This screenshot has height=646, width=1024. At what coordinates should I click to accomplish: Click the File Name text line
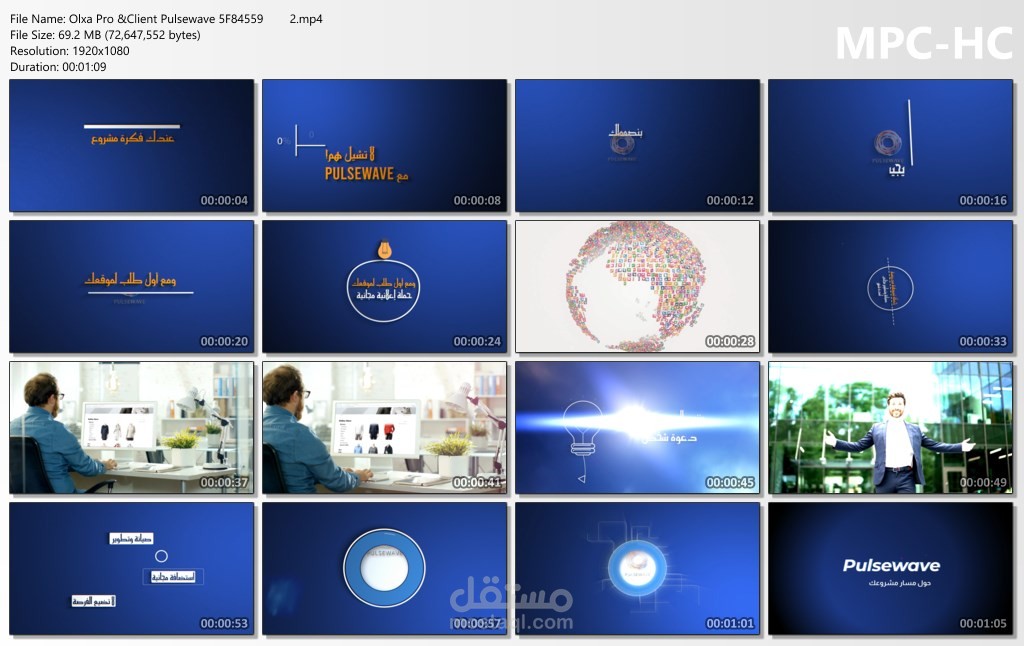pyautogui.click(x=166, y=19)
